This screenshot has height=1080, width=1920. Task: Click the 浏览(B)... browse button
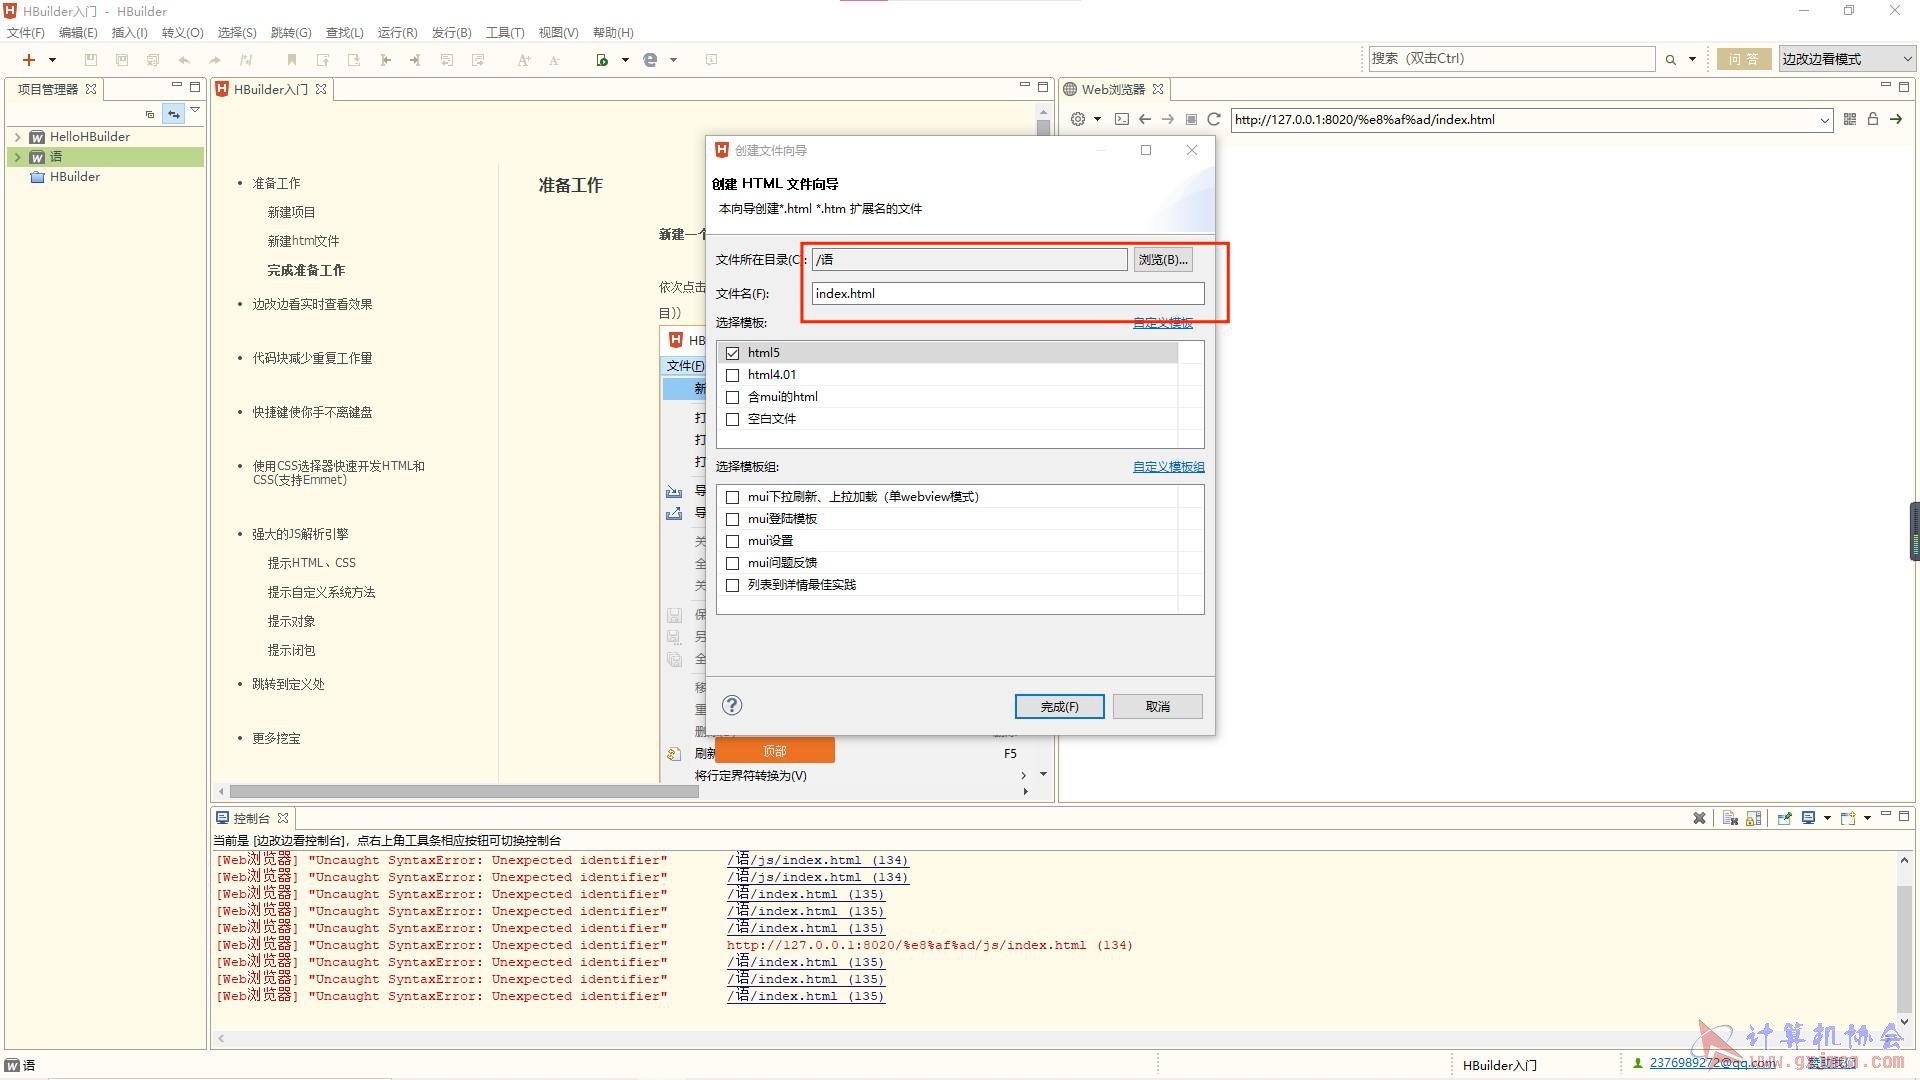(x=1163, y=260)
